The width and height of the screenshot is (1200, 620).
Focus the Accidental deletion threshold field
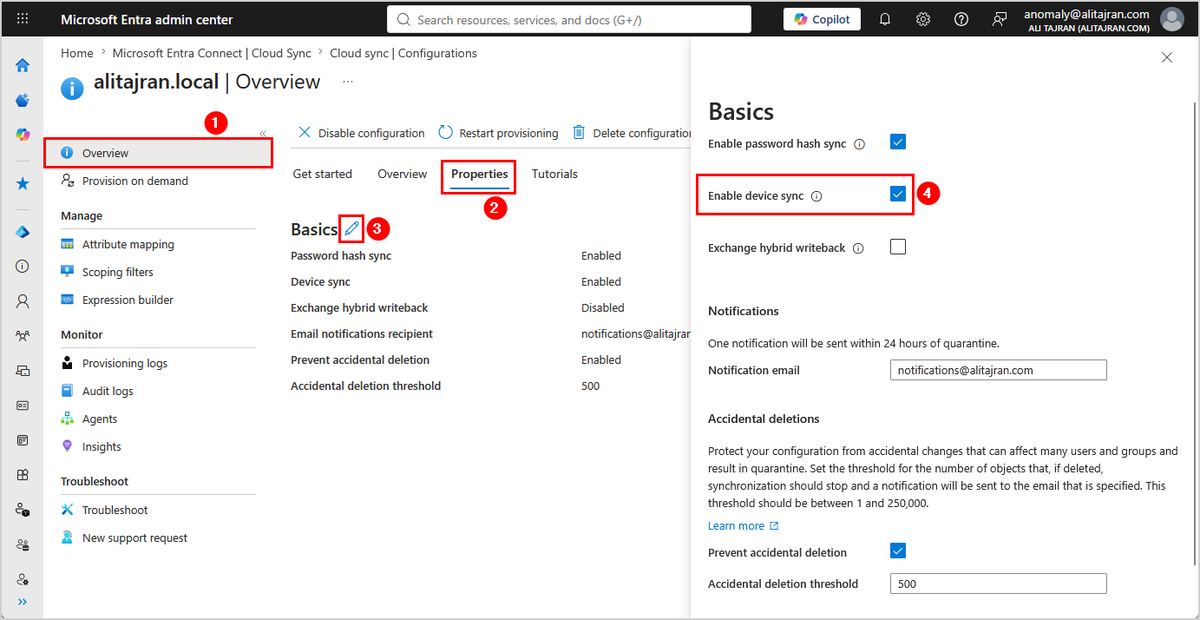pyautogui.click(x=998, y=584)
